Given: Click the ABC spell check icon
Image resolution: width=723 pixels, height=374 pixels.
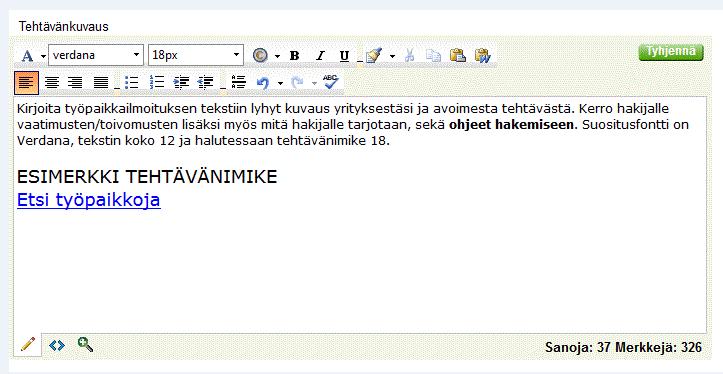Looking at the screenshot, I should (331, 82).
